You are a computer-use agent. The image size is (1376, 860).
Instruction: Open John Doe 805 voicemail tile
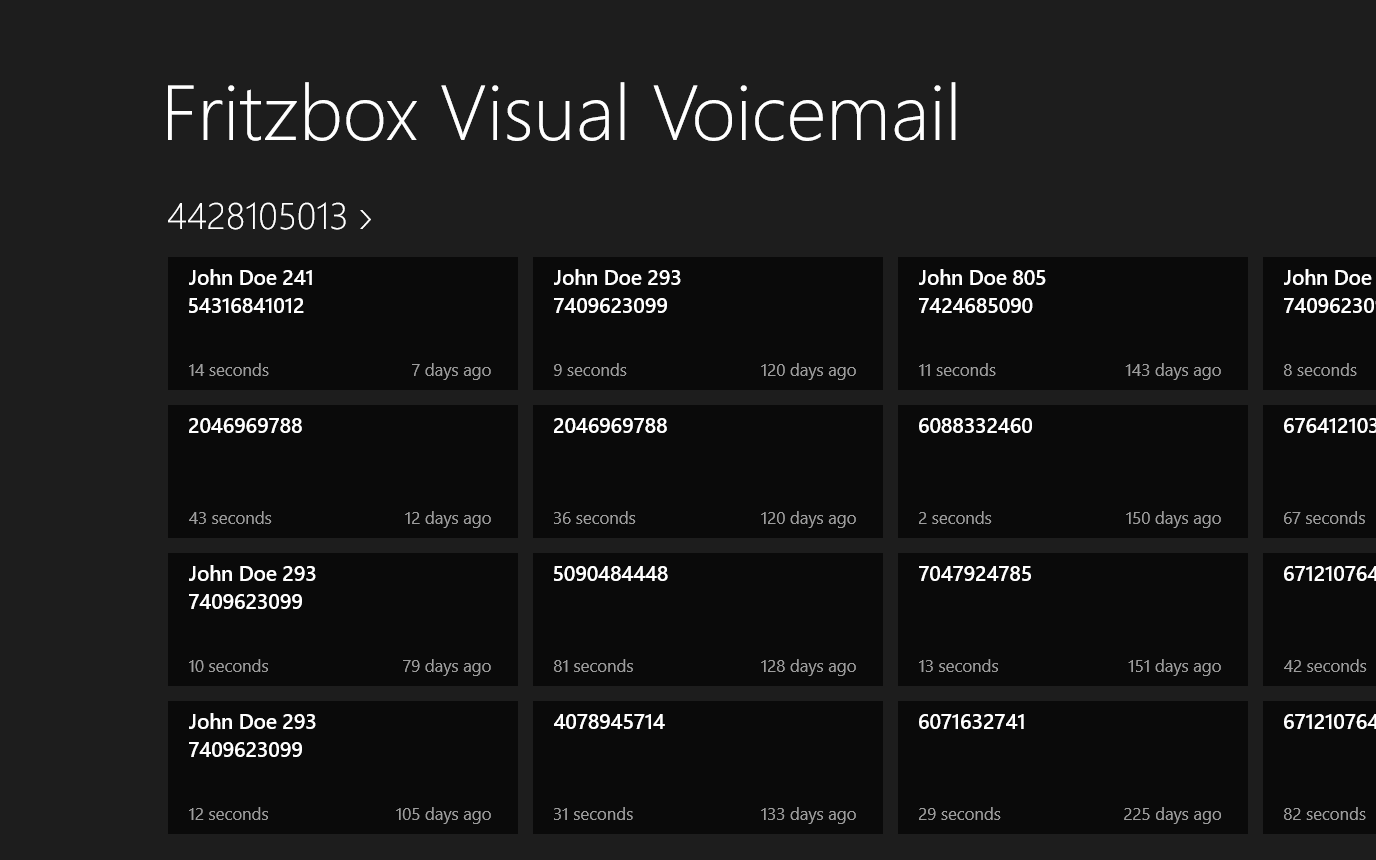pos(1072,323)
